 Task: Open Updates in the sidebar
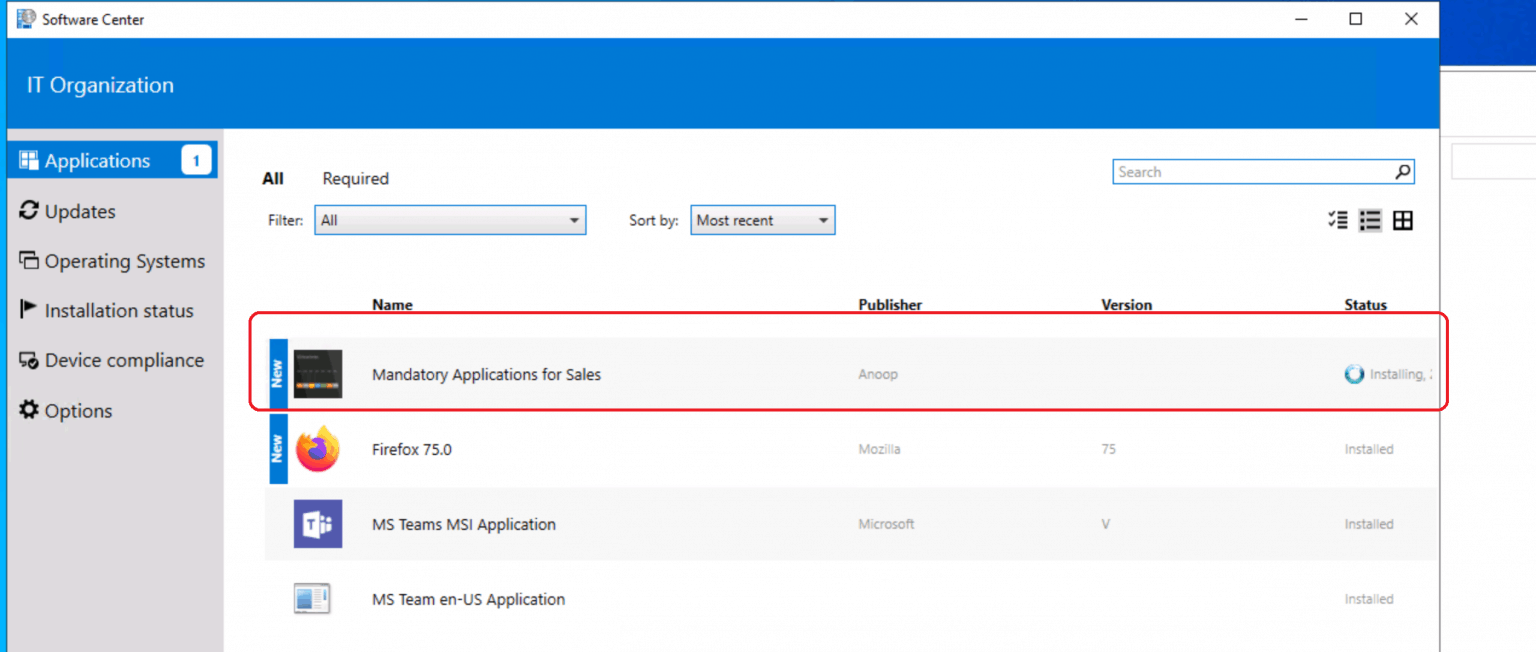coord(80,211)
